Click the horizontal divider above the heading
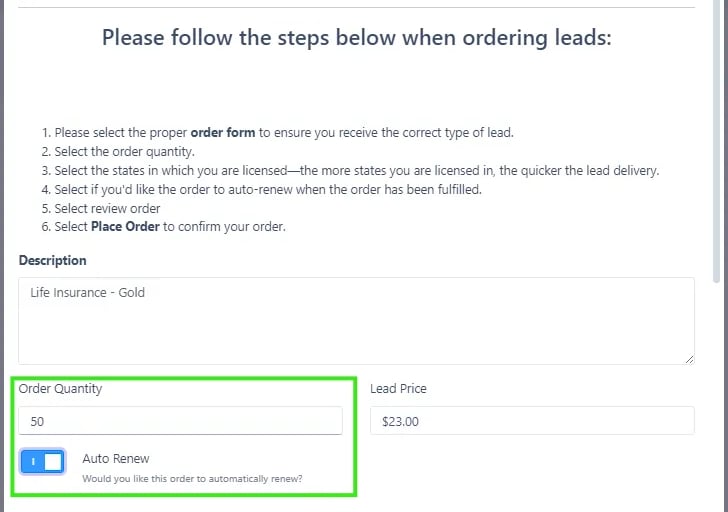 356,8
